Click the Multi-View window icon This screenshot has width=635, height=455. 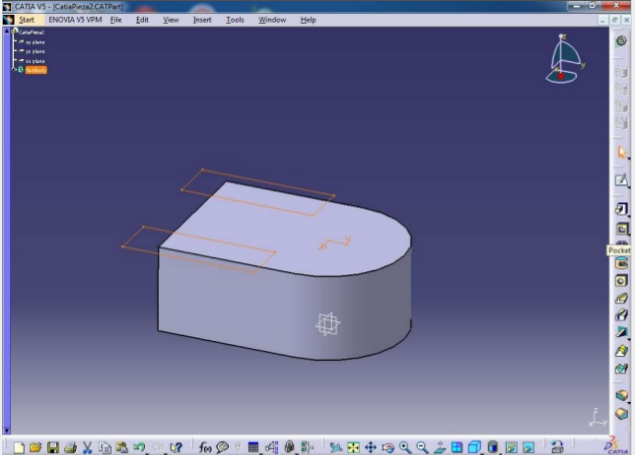click(x=457, y=447)
